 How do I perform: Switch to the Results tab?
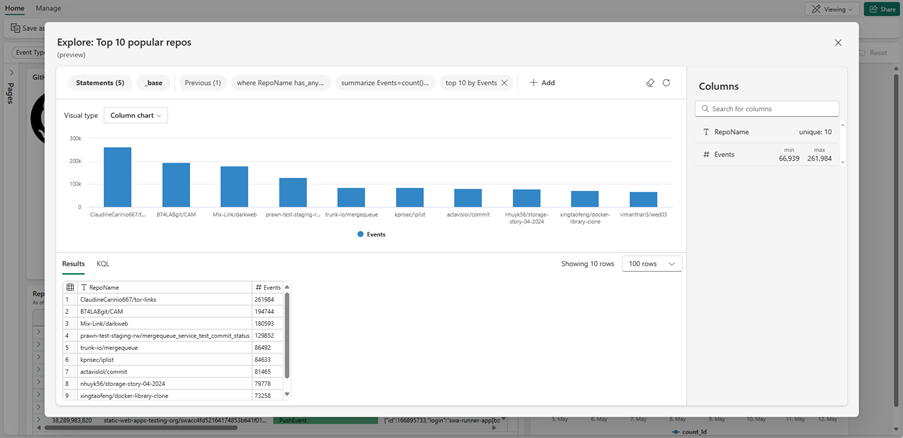(x=73, y=264)
